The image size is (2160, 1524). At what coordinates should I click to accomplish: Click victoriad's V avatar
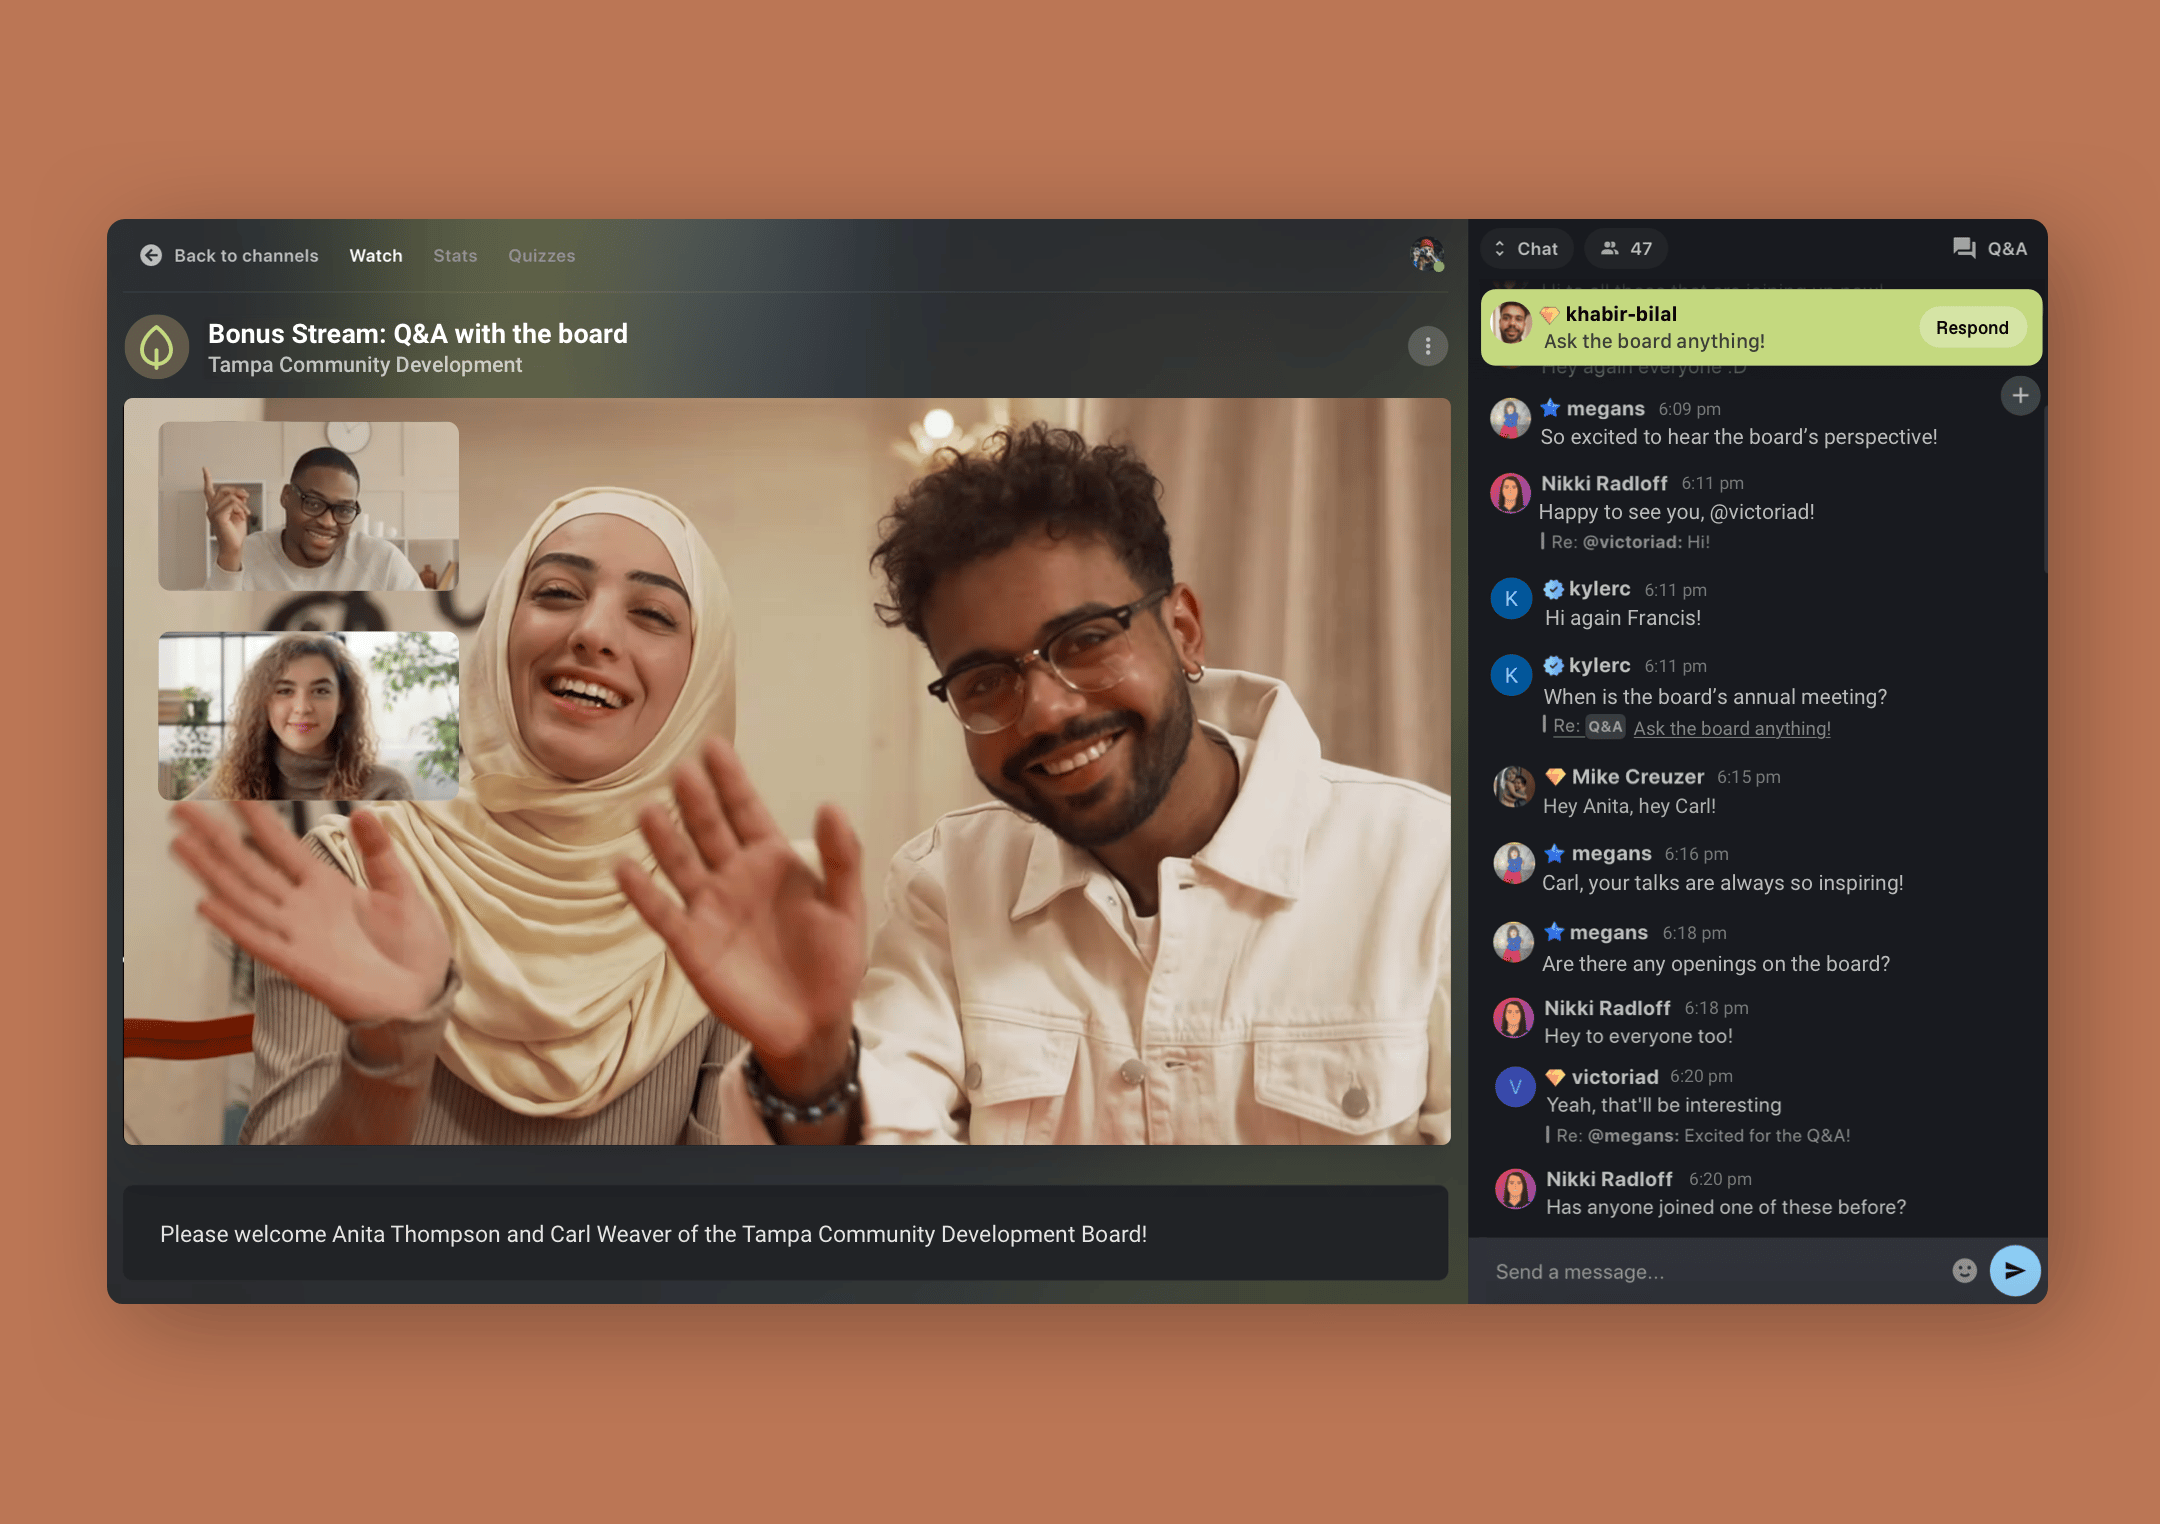(1515, 1087)
